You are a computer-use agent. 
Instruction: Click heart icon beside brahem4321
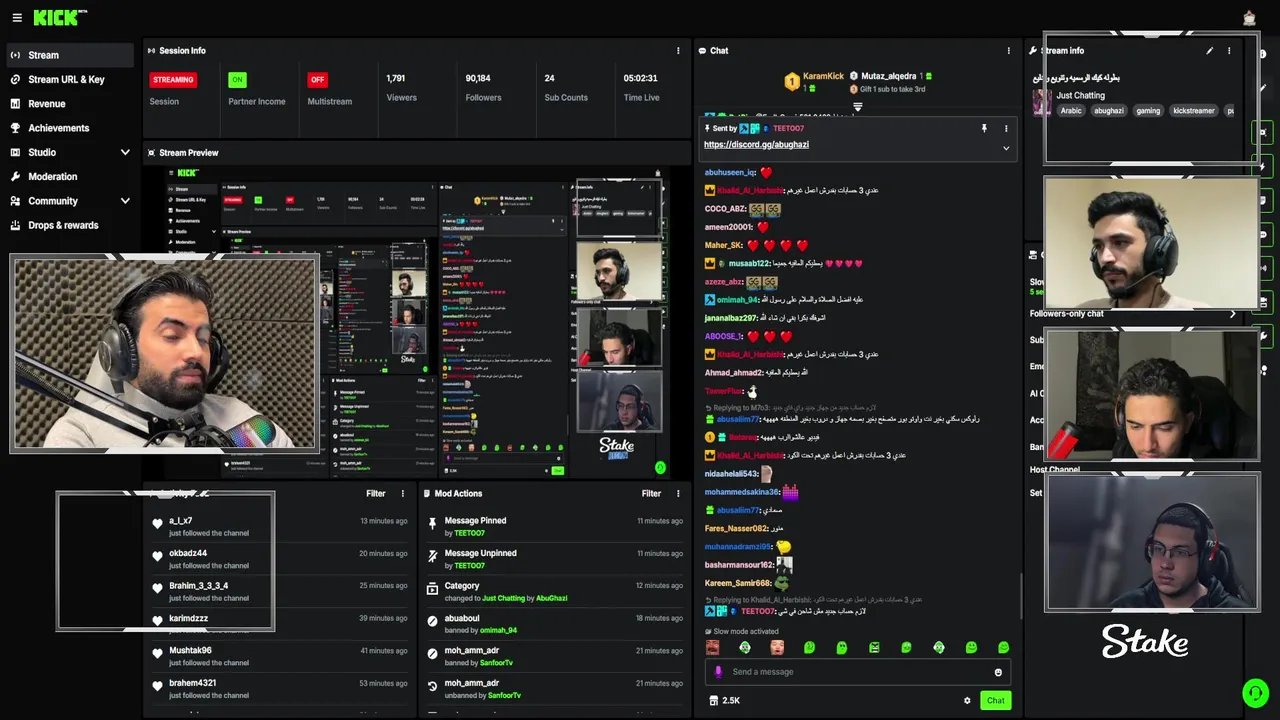157,686
